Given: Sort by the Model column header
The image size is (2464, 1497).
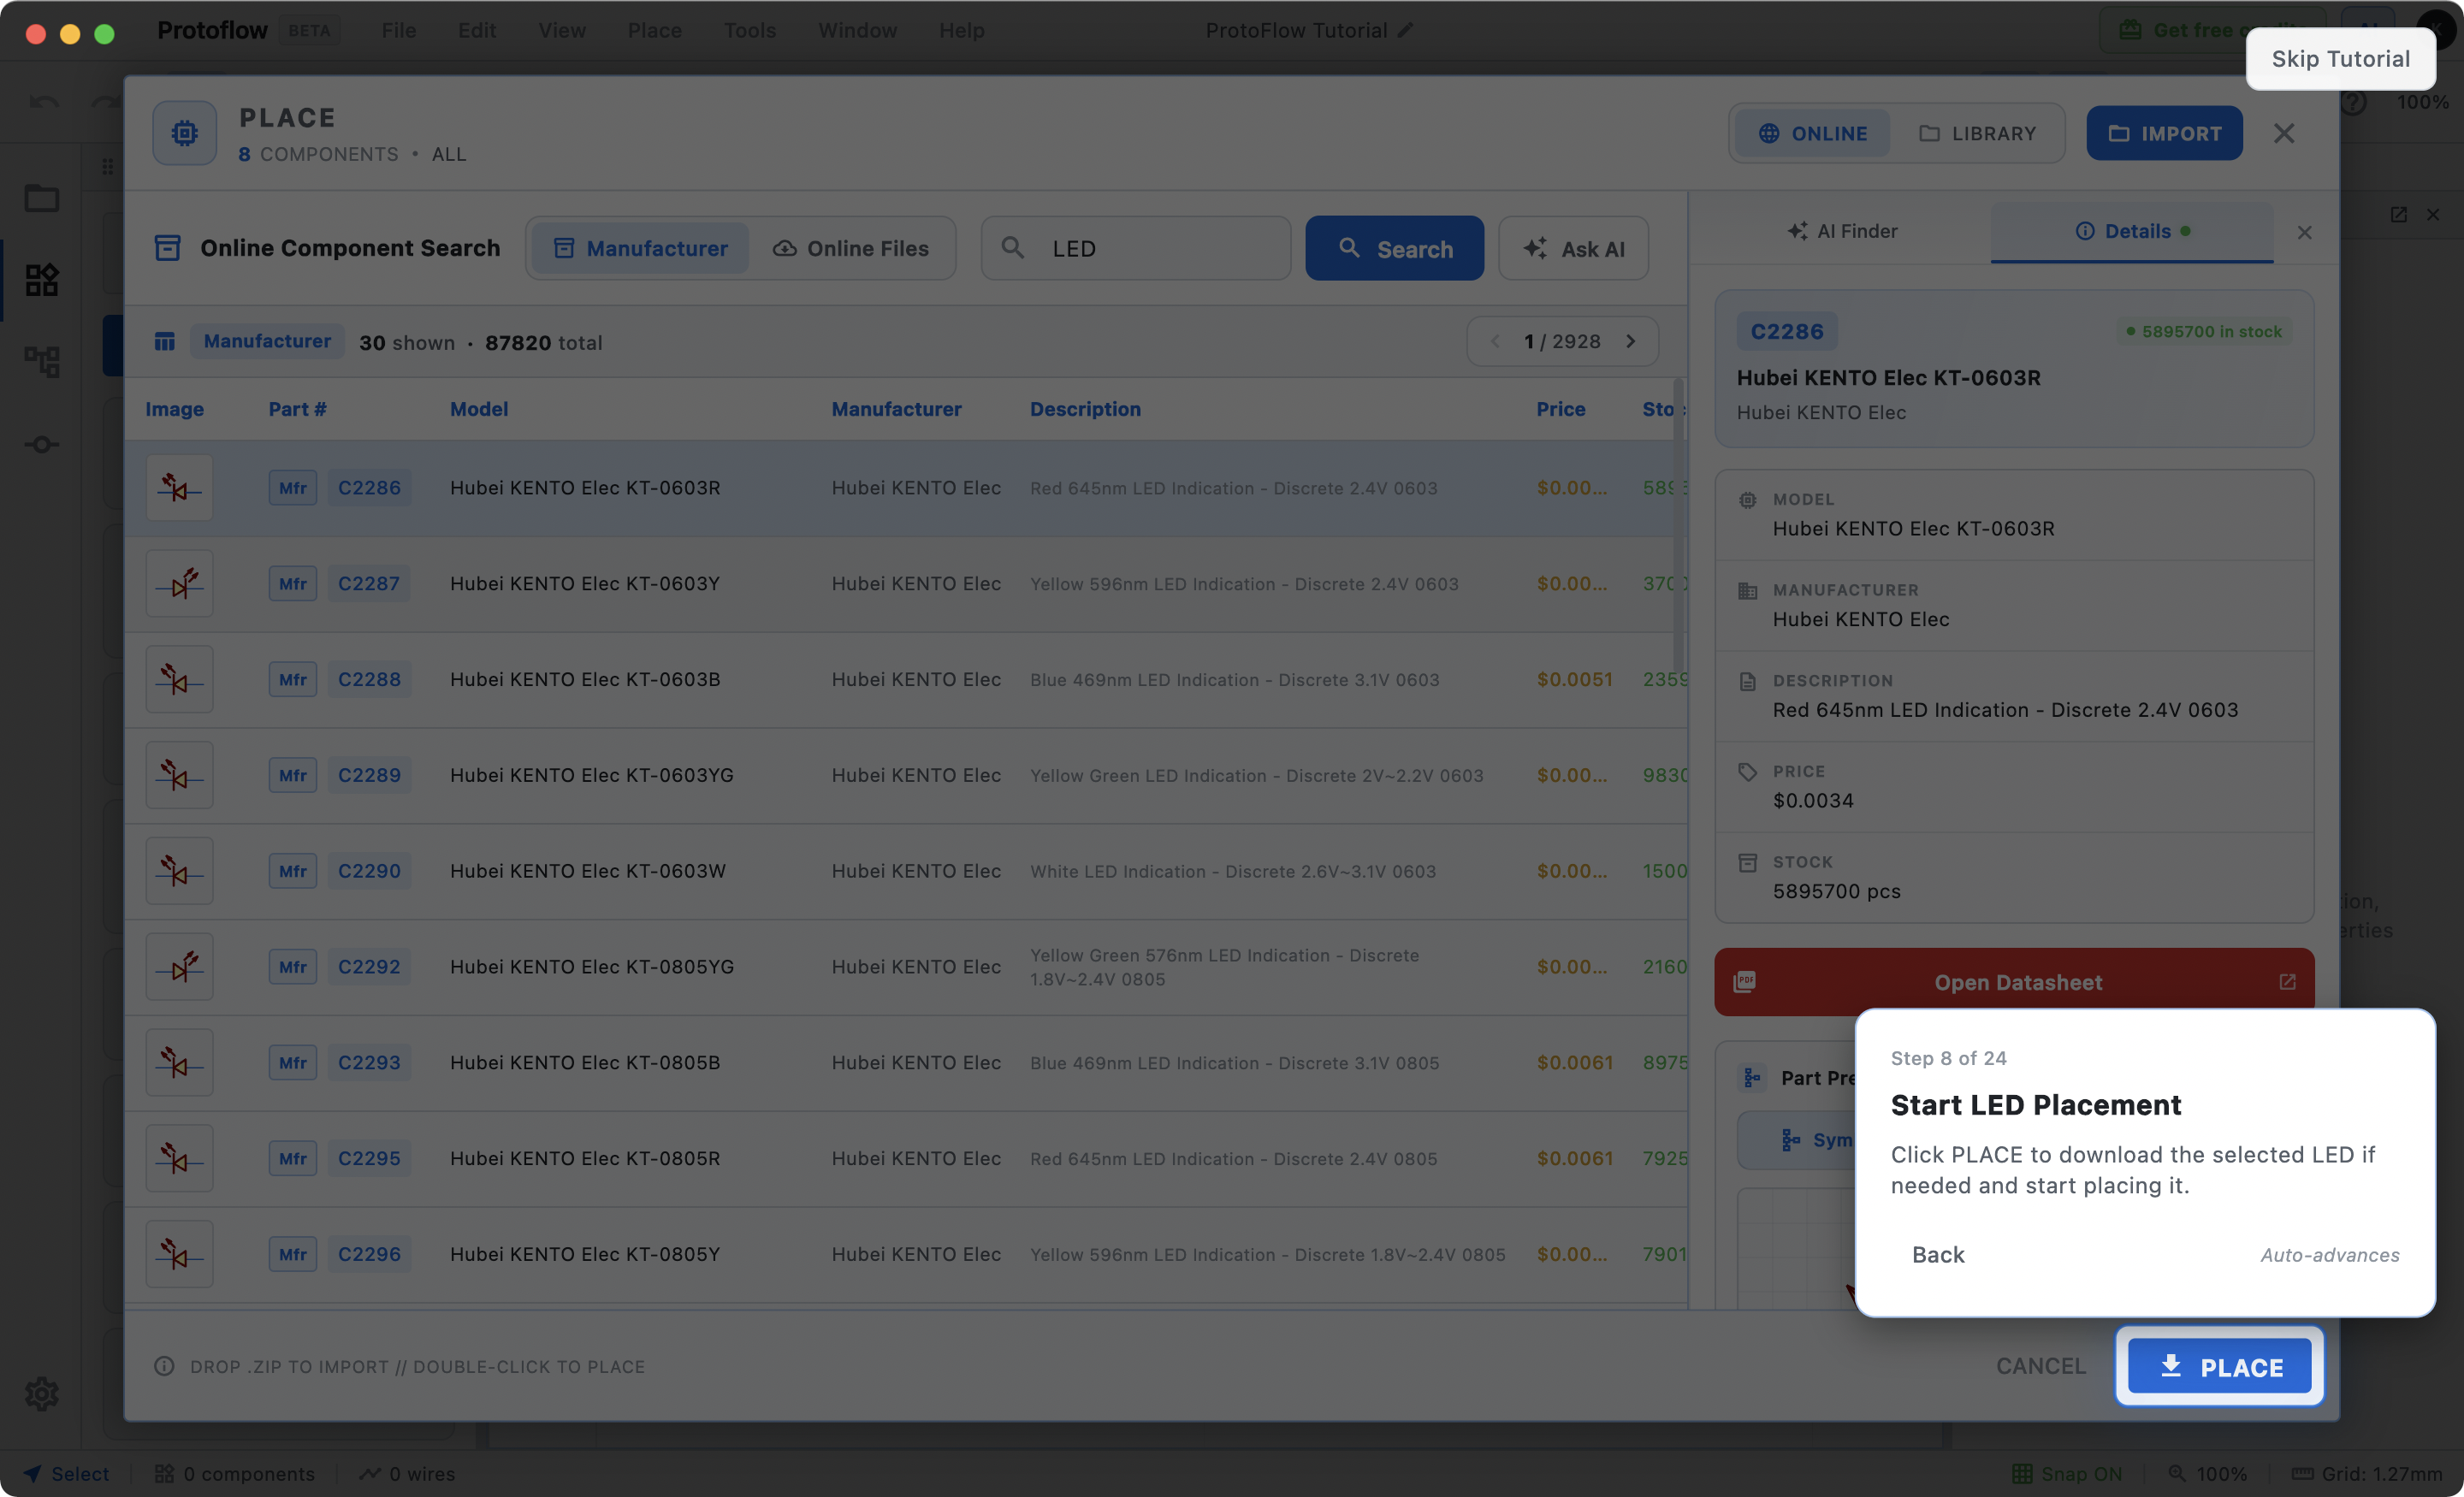Looking at the screenshot, I should (x=479, y=409).
